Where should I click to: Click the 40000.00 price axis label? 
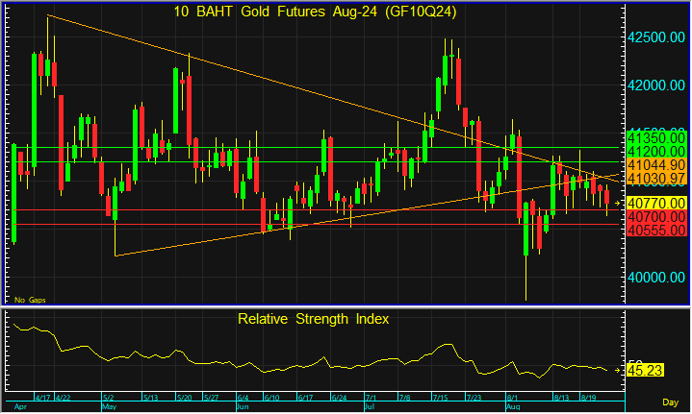654,277
